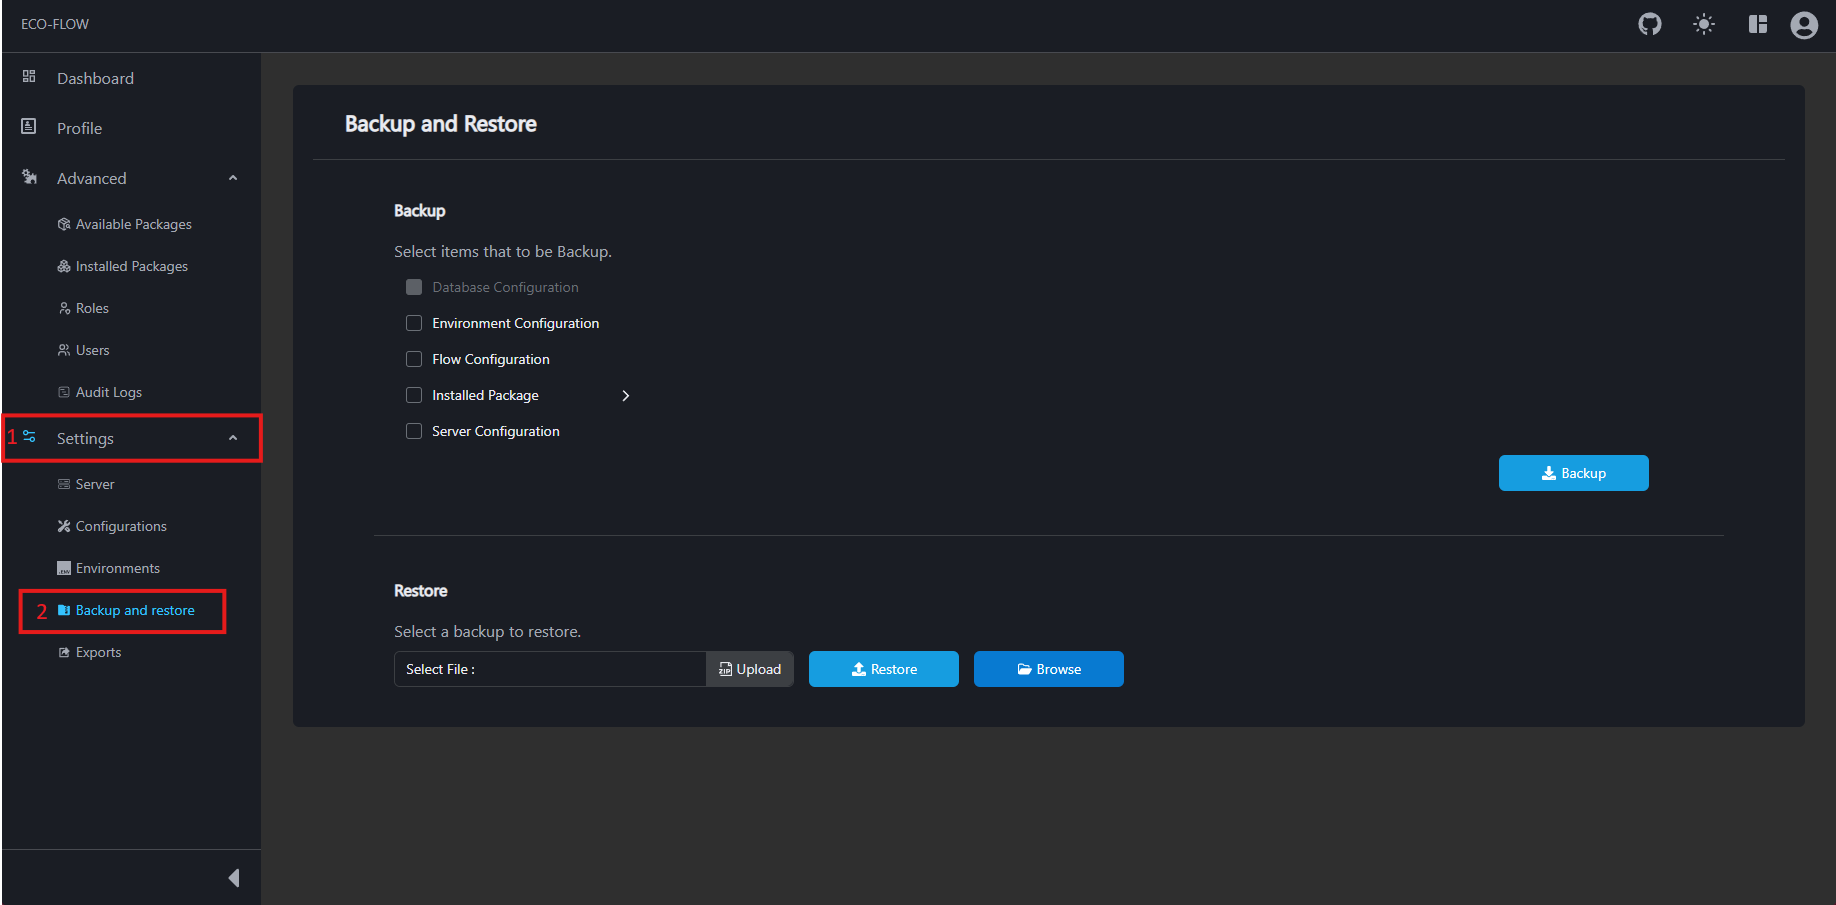1836x905 pixels.
Task: Click the blue Backup button
Action: coord(1574,473)
